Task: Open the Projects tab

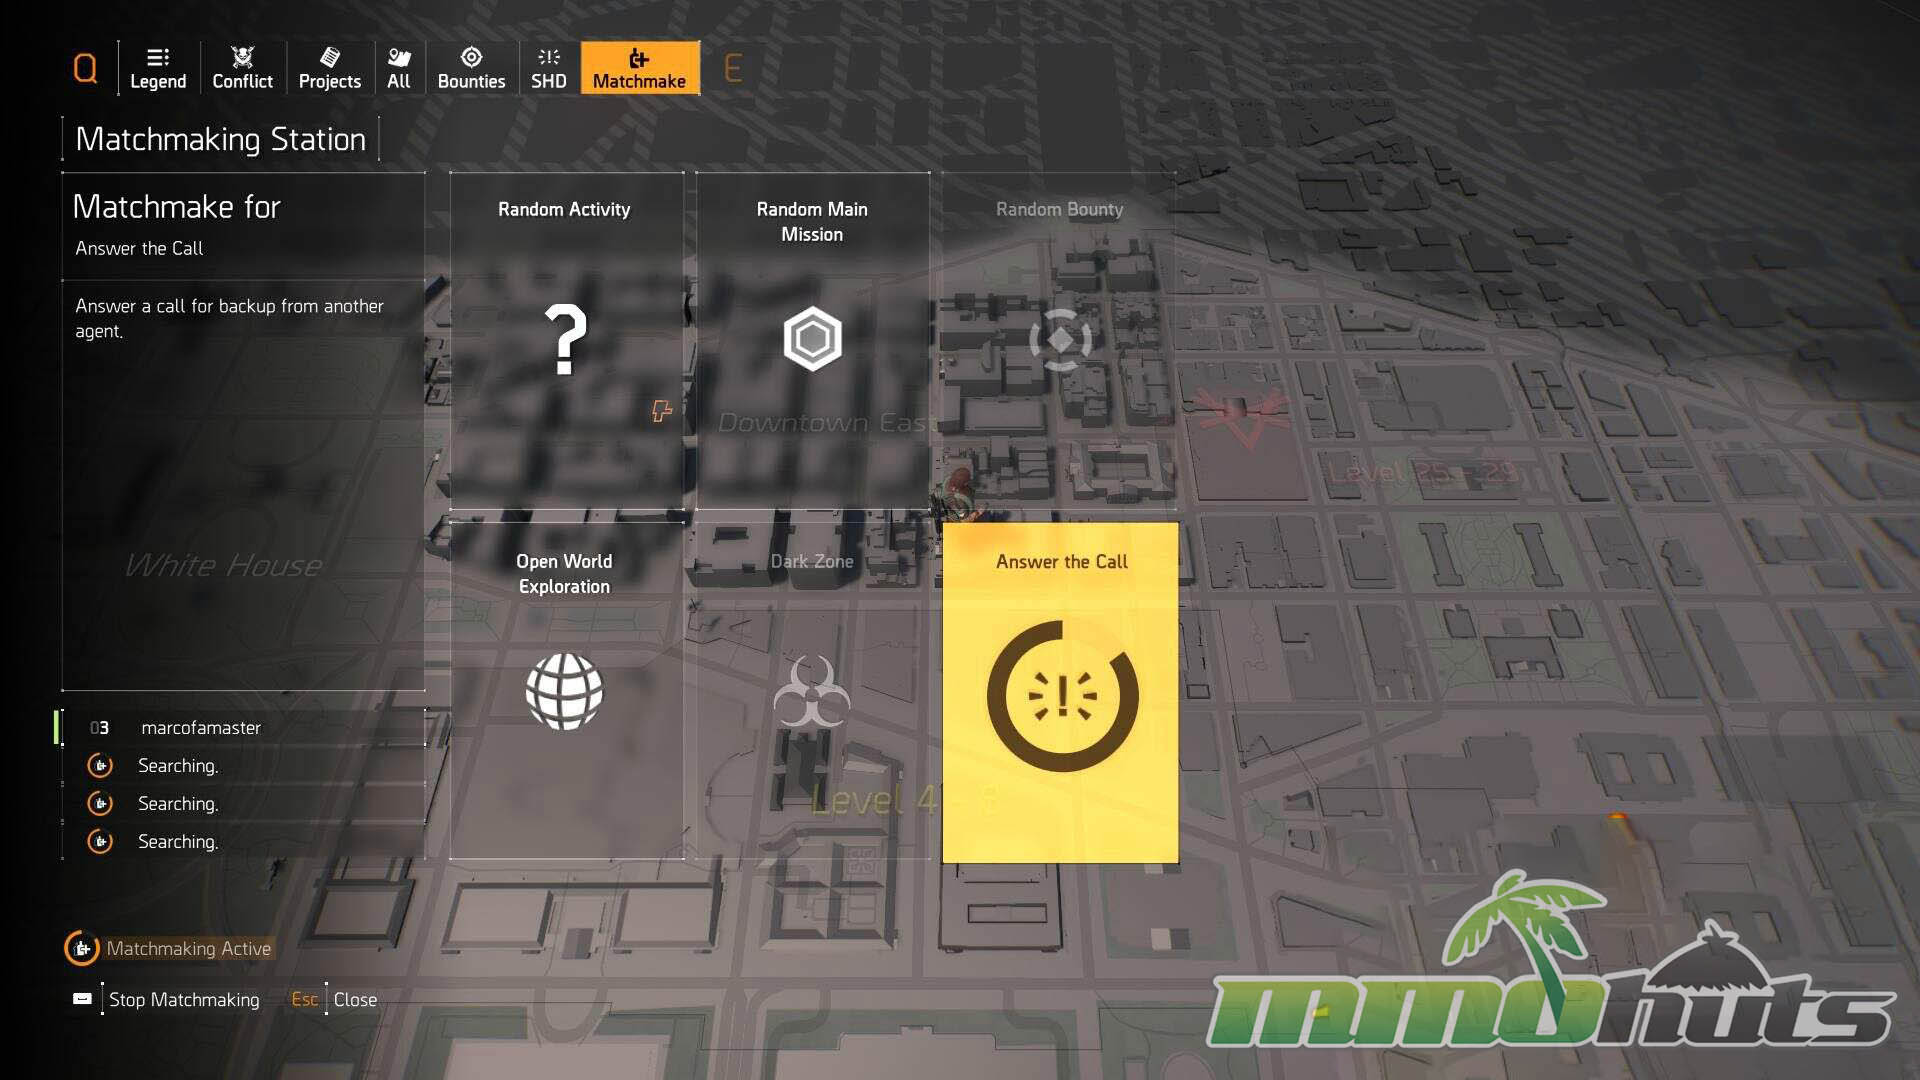Action: 329,68
